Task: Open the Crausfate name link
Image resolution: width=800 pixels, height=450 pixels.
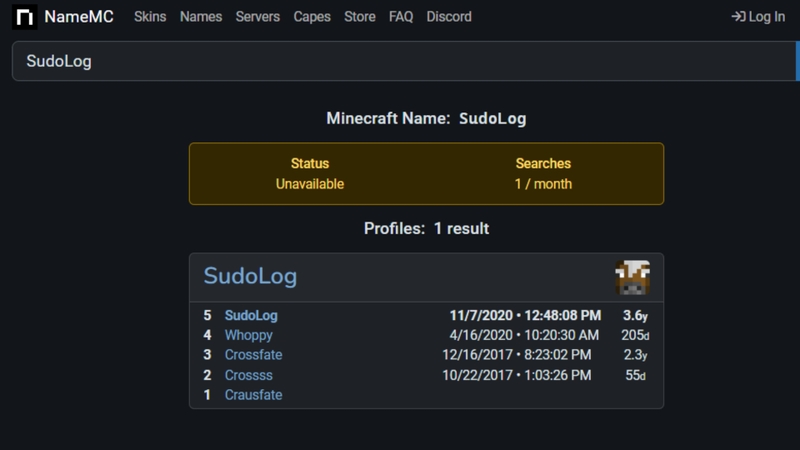Action: [254, 395]
